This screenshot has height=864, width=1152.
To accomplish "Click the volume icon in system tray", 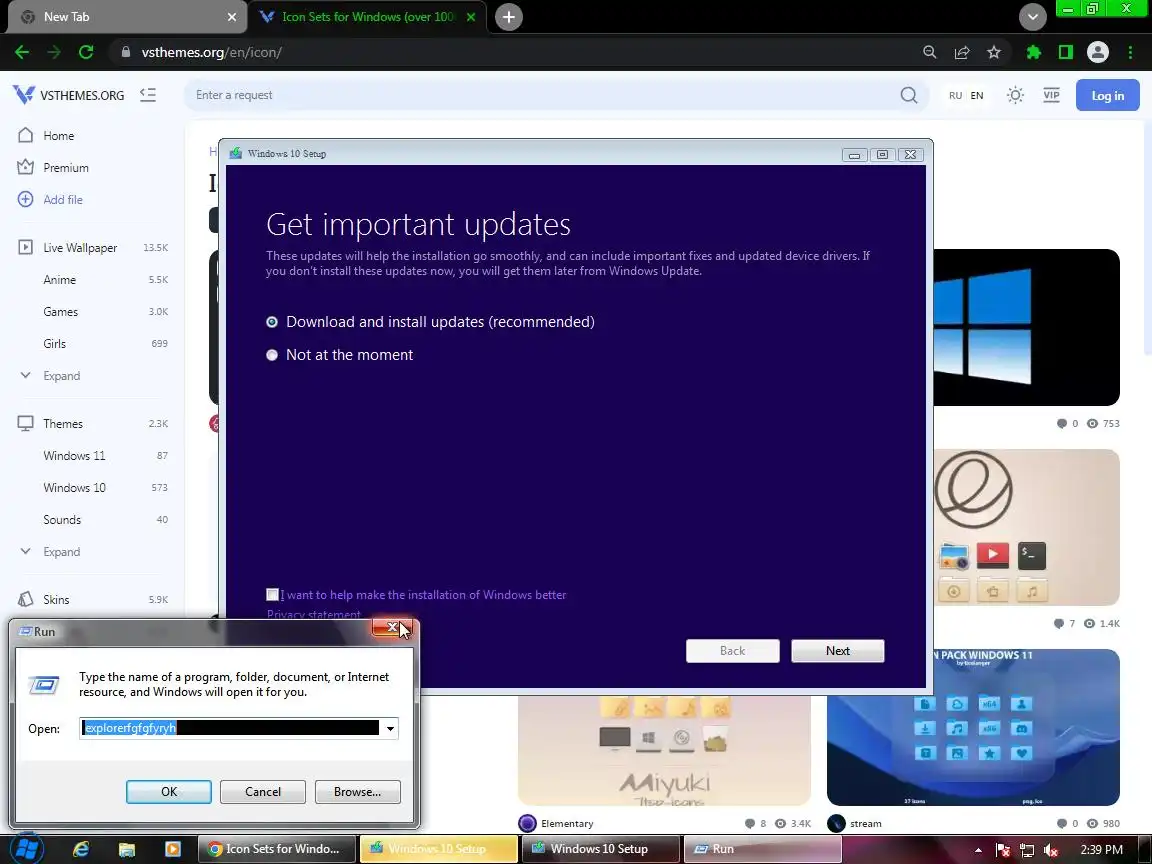I will (x=1051, y=849).
